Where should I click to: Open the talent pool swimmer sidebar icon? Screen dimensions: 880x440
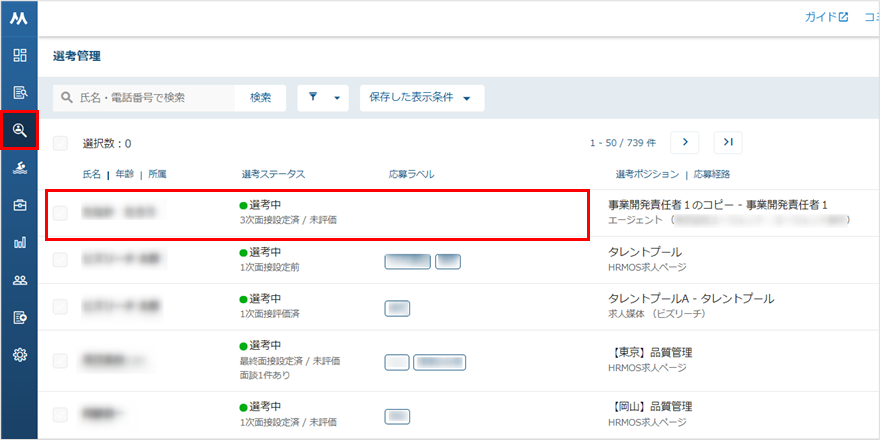20,168
